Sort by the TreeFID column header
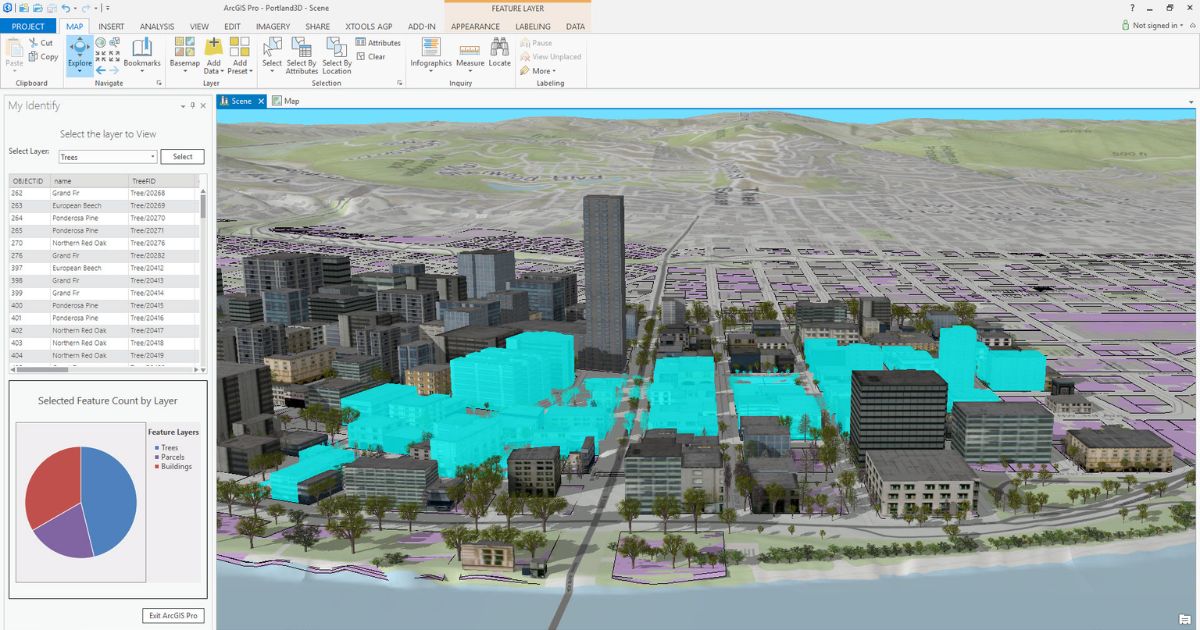 click(160, 181)
